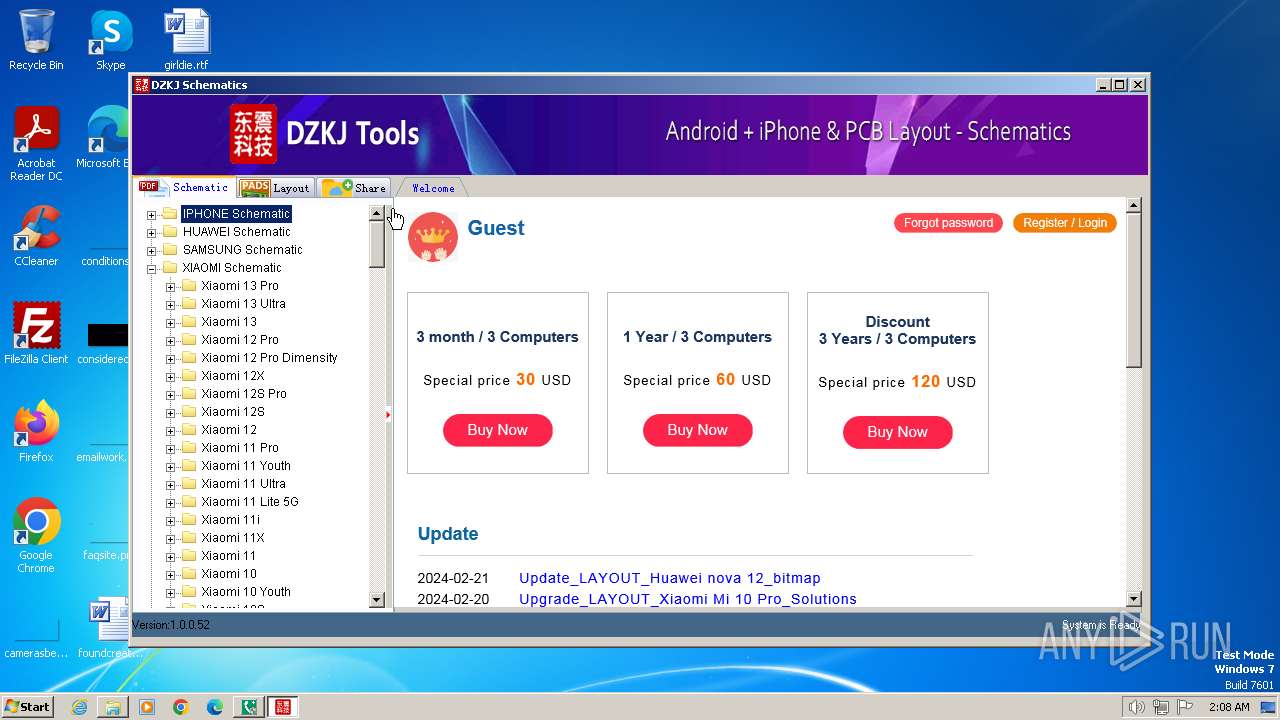Click Forgot password button

[x=948, y=223]
